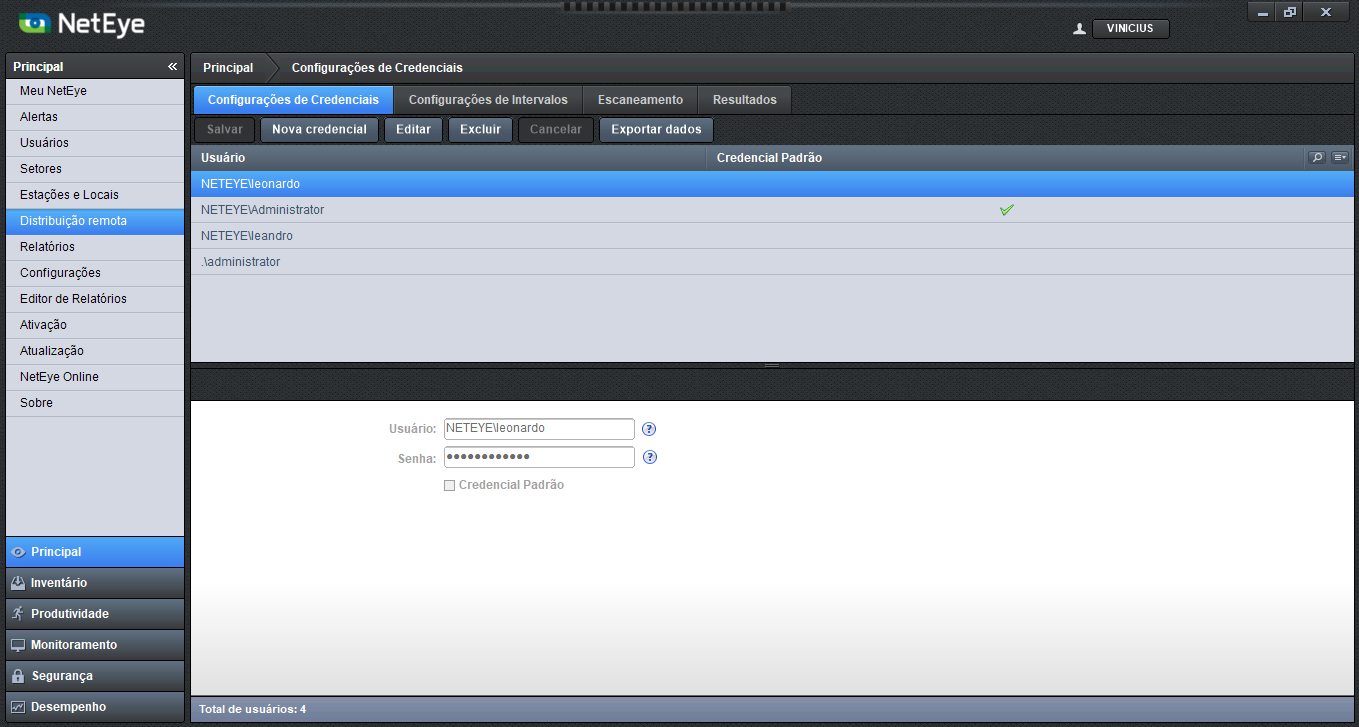
Task: Click the user profile silhouette icon
Action: coord(1079,29)
